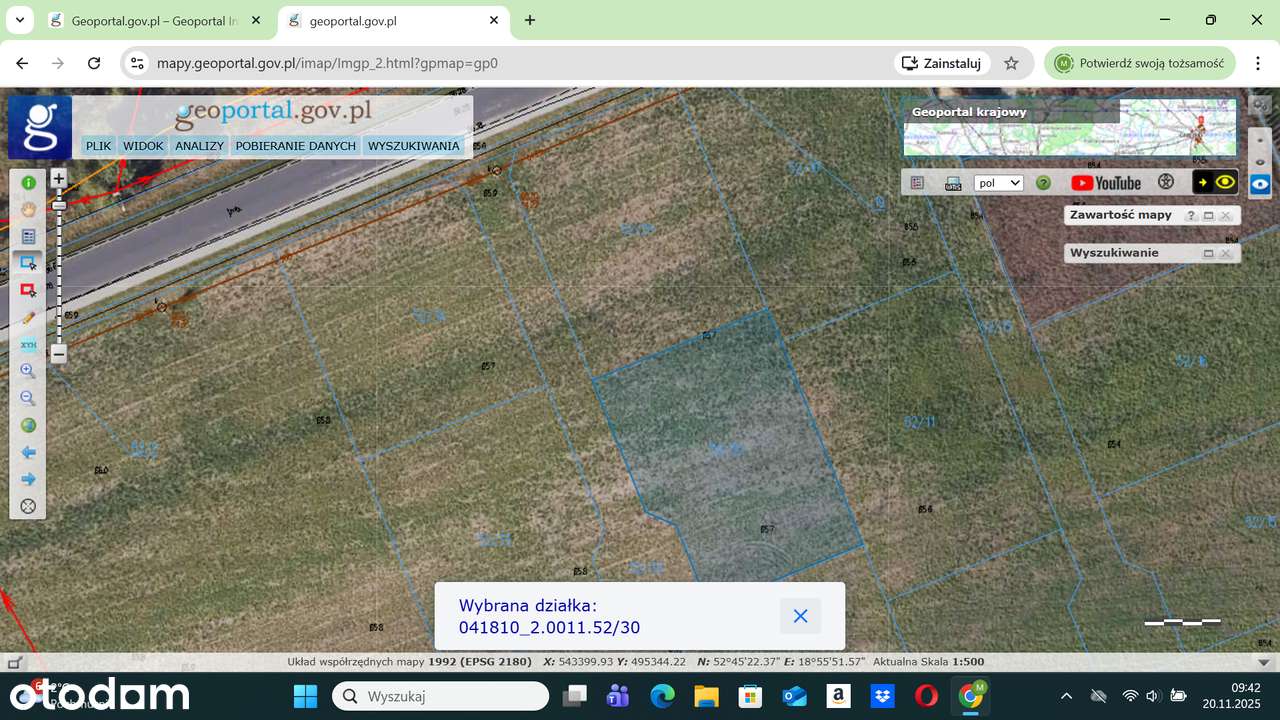Click the Zainstaluj install button
This screenshot has height=720, width=1280.
[x=942, y=63]
